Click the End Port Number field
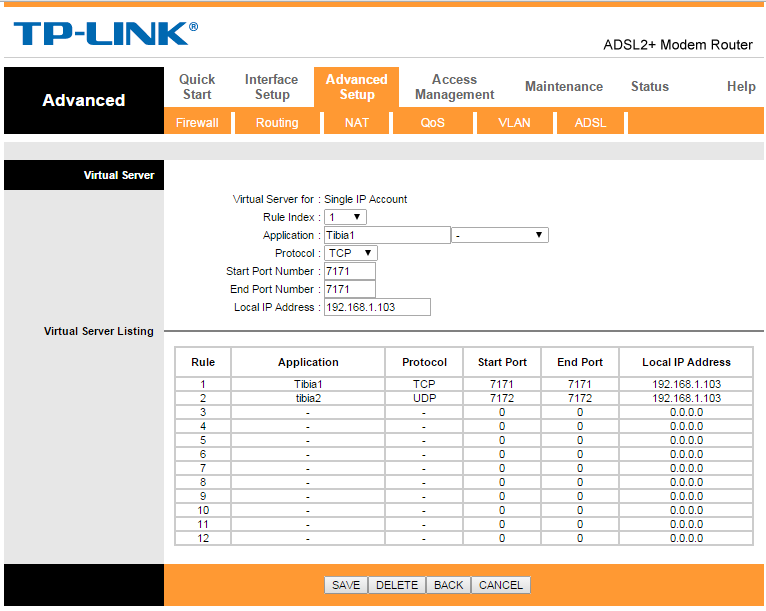The image size is (766, 611). [x=350, y=289]
